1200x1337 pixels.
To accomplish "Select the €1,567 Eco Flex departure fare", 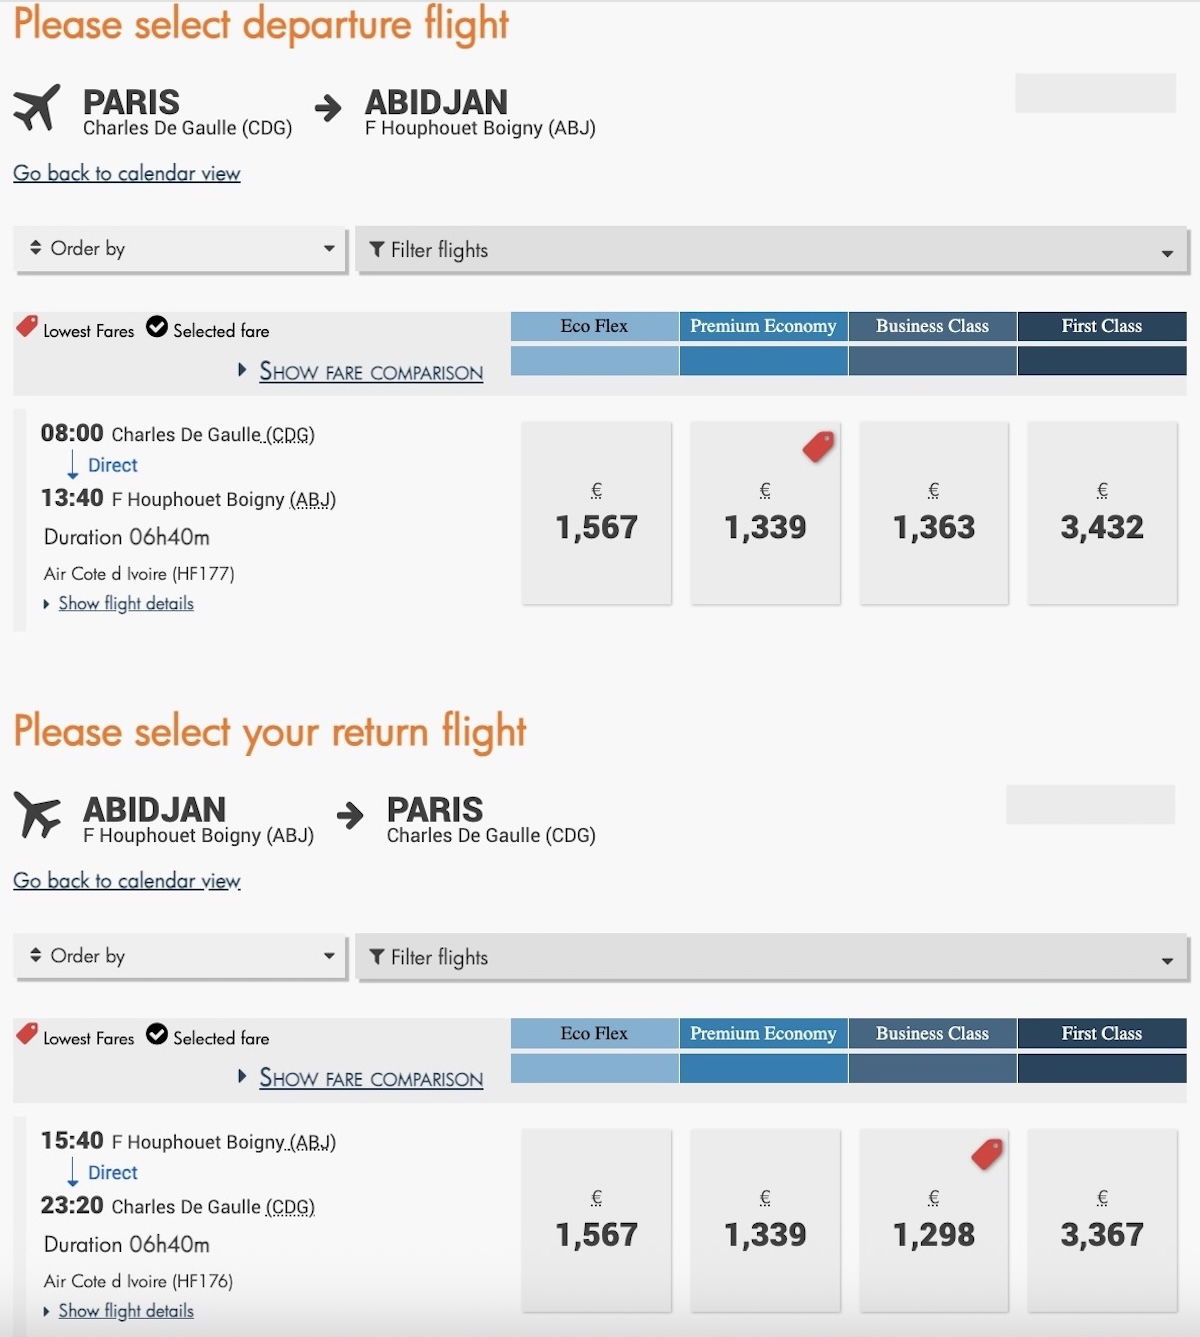I will tap(597, 513).
